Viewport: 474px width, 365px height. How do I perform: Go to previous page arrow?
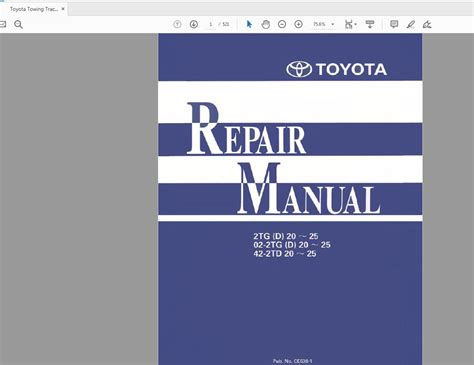point(177,24)
